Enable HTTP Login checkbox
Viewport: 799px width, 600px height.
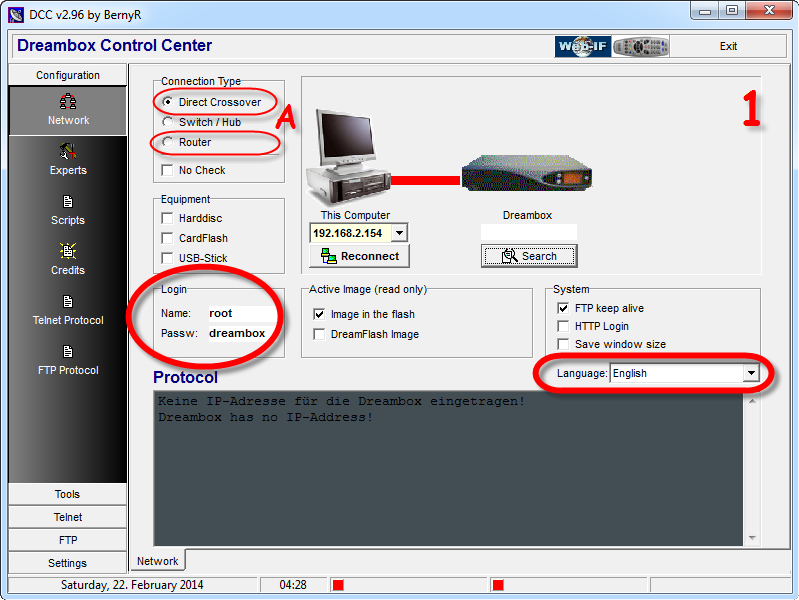pos(563,326)
